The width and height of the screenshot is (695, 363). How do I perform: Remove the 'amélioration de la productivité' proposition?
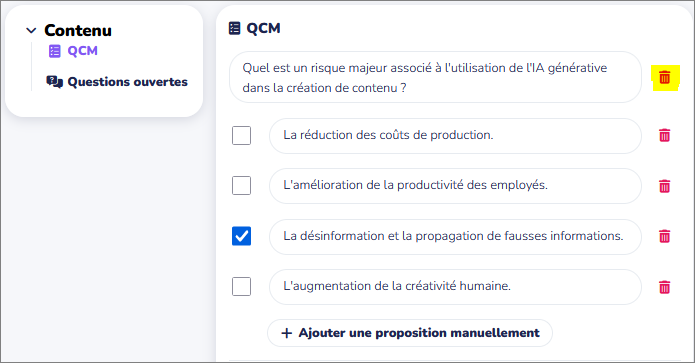(664, 186)
